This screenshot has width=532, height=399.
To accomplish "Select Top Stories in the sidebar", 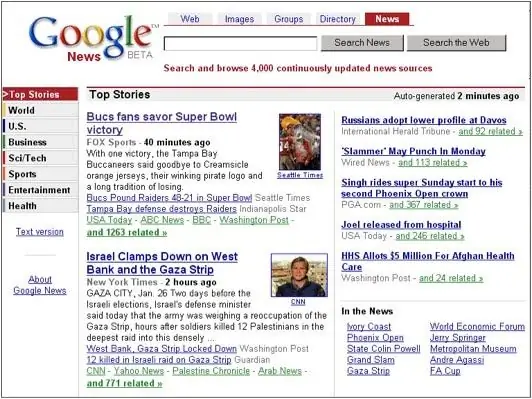I will point(40,94).
